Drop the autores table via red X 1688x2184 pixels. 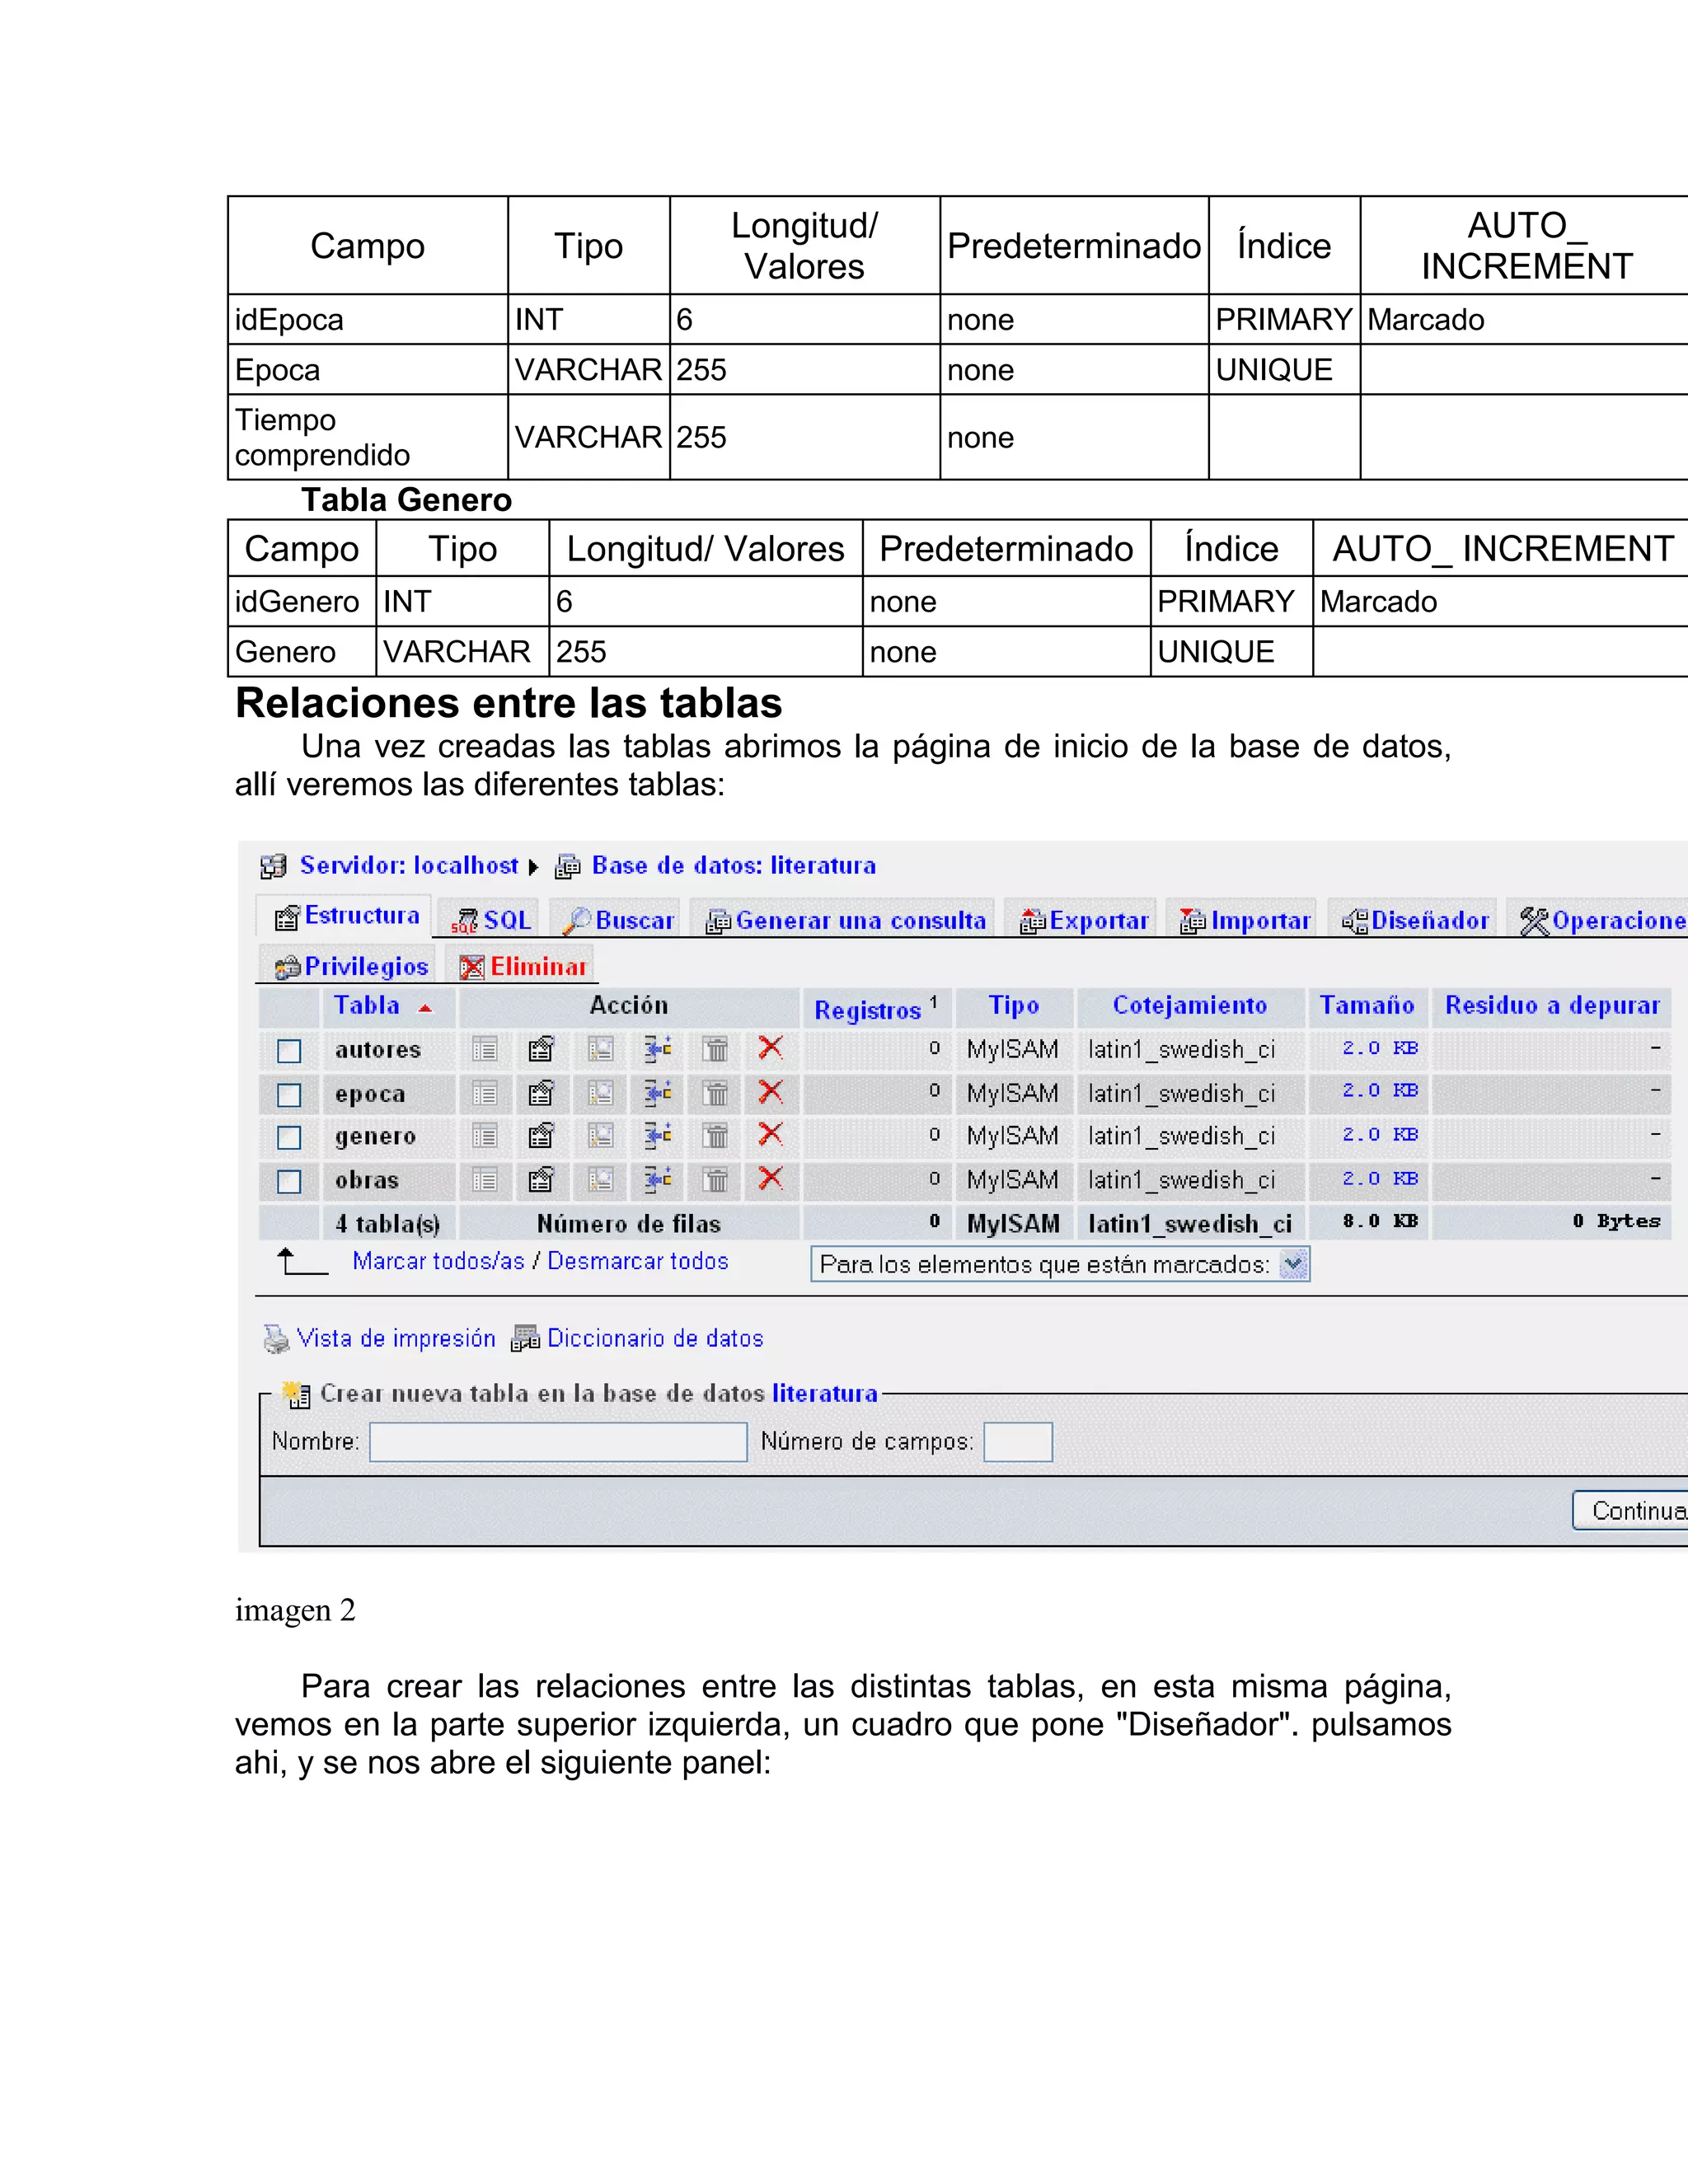(771, 1048)
